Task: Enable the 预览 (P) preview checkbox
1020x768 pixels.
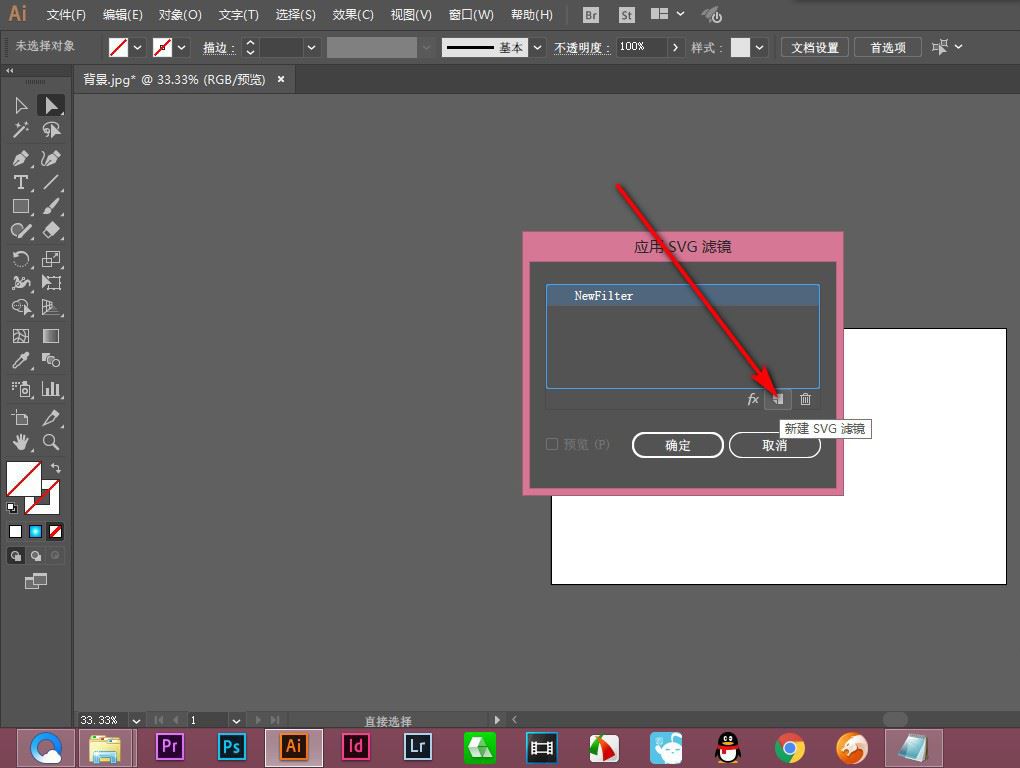Action: tap(552, 444)
